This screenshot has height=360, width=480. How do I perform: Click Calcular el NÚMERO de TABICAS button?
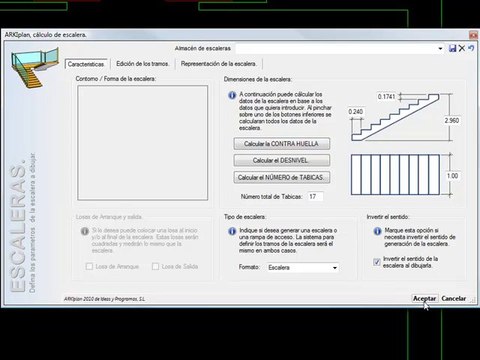(x=282, y=178)
